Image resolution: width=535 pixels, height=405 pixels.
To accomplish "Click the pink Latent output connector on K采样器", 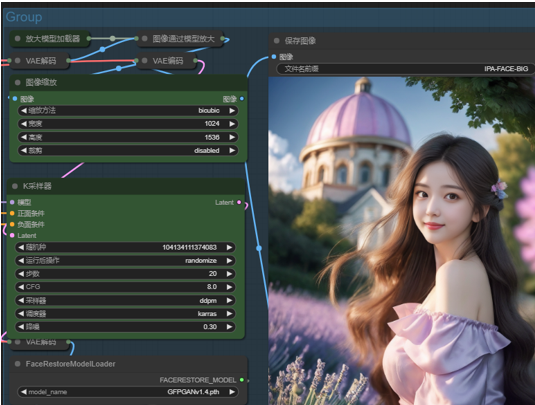I will (x=239, y=202).
